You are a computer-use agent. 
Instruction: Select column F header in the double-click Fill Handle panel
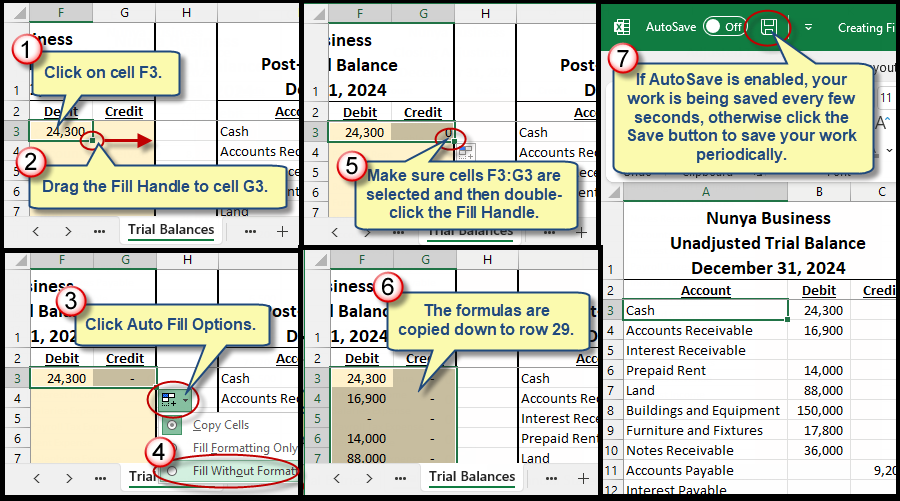coord(360,14)
